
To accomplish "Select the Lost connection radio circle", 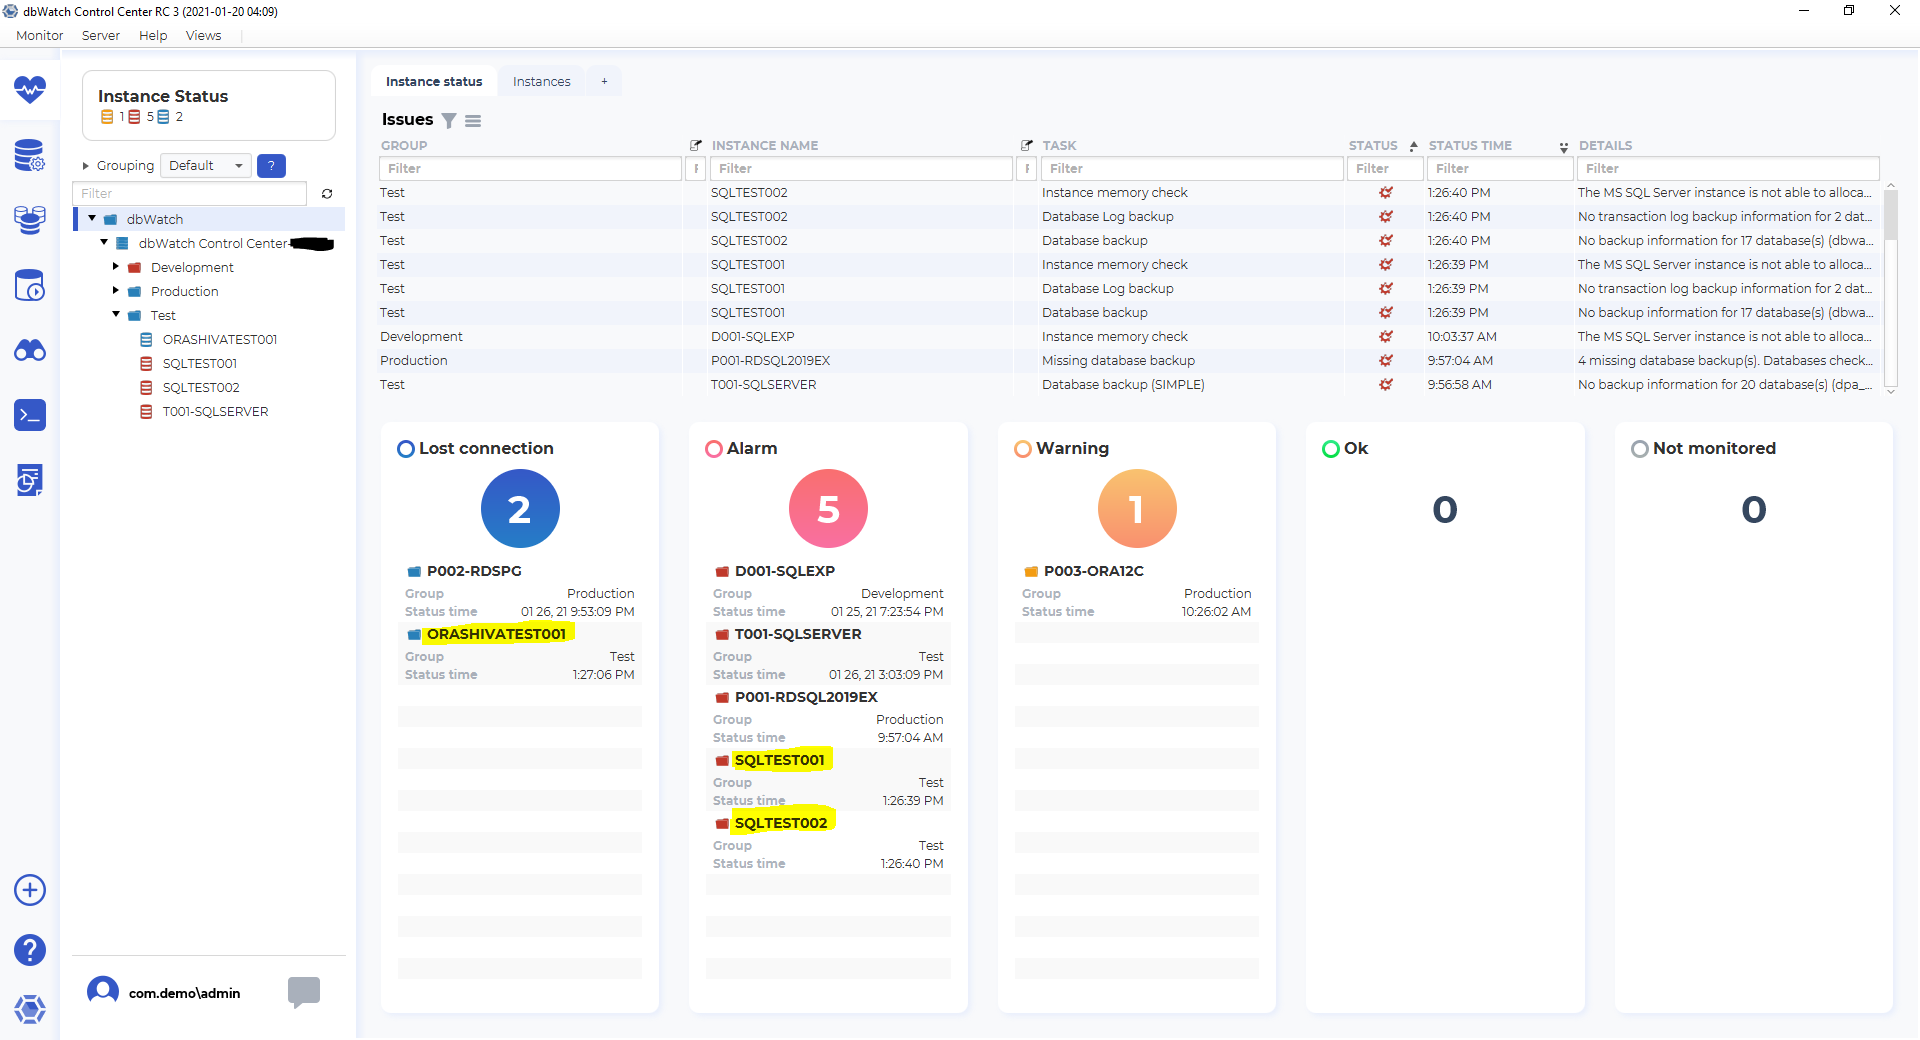I will [406, 449].
